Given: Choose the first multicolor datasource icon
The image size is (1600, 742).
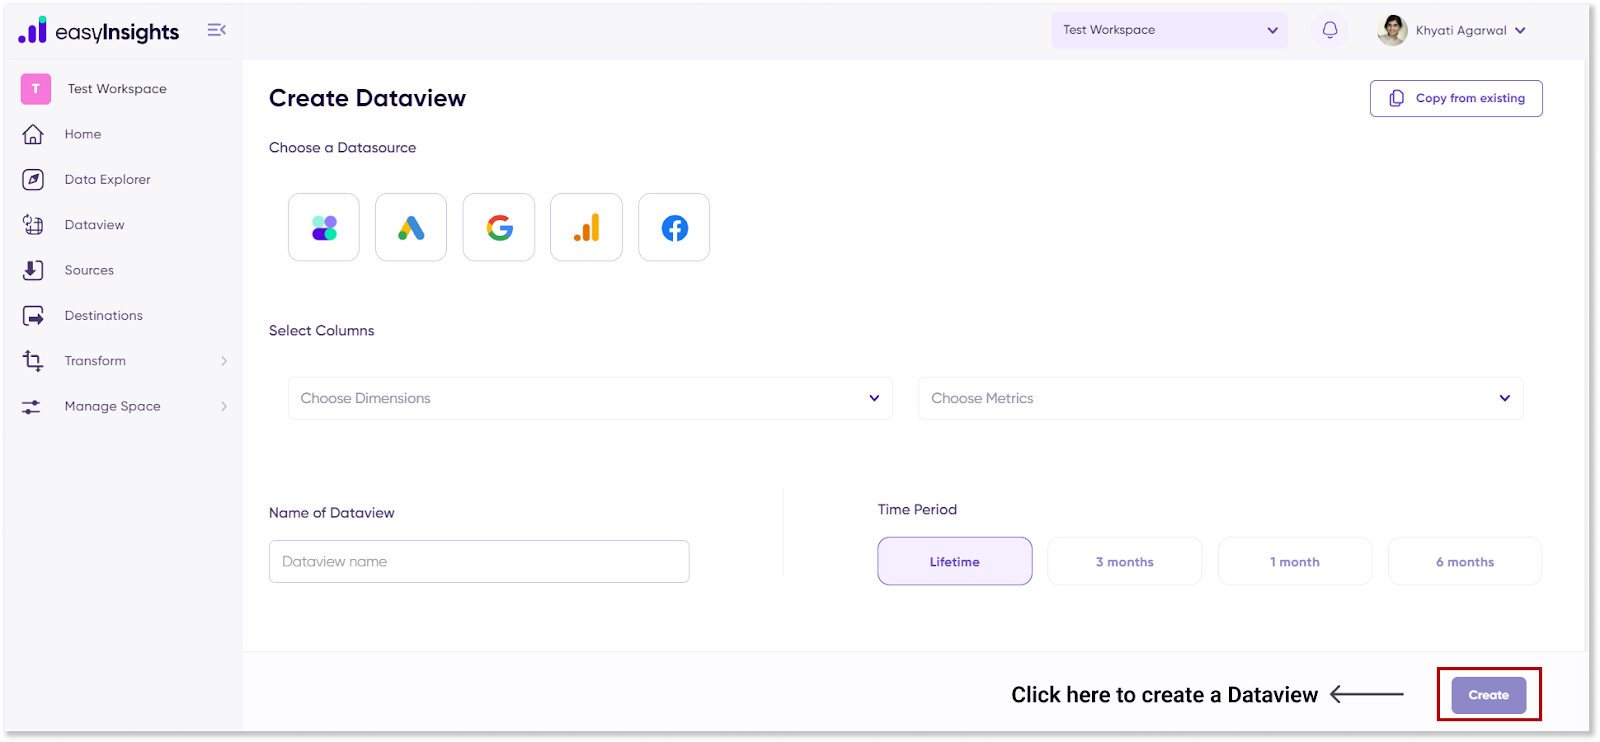Looking at the screenshot, I should [324, 228].
